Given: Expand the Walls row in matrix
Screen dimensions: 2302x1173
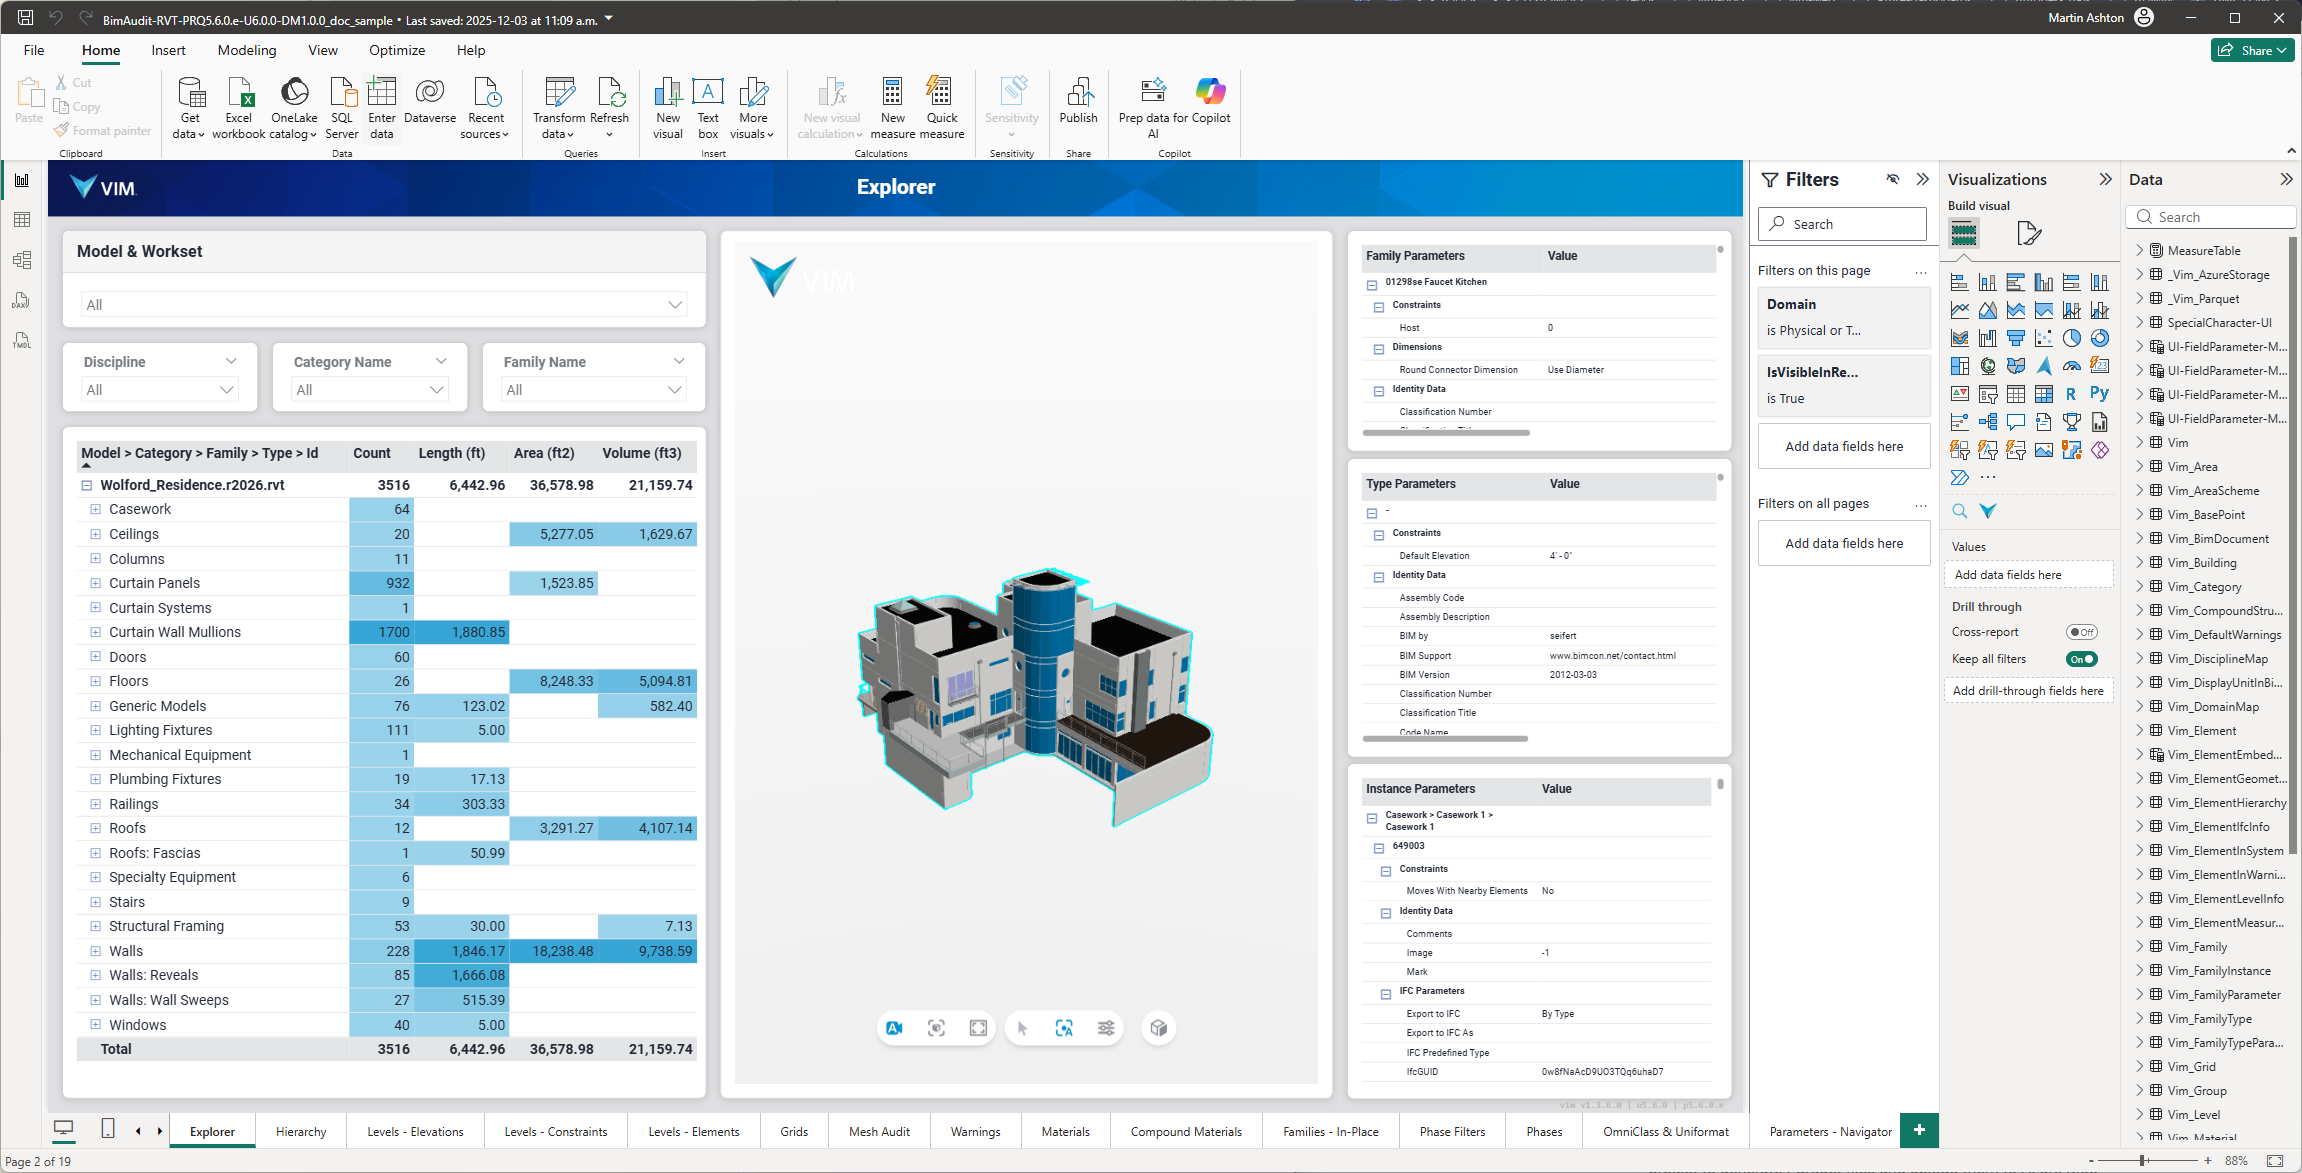Looking at the screenshot, I should (96, 951).
